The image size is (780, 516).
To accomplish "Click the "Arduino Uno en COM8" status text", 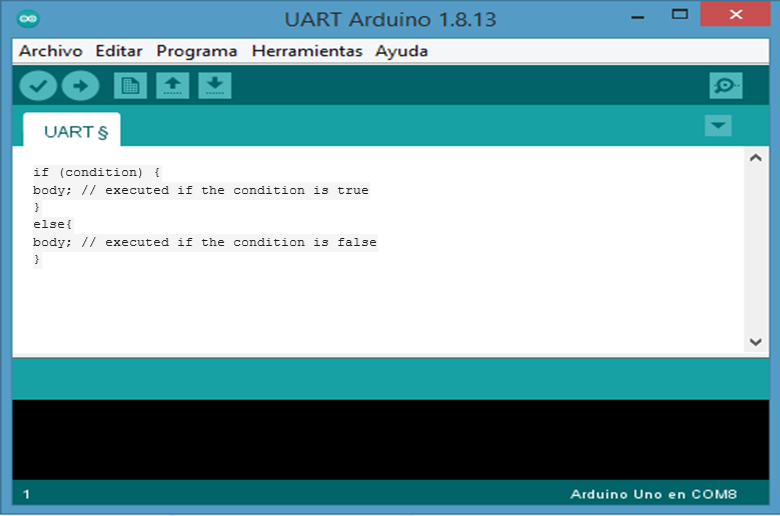I will [x=654, y=495].
